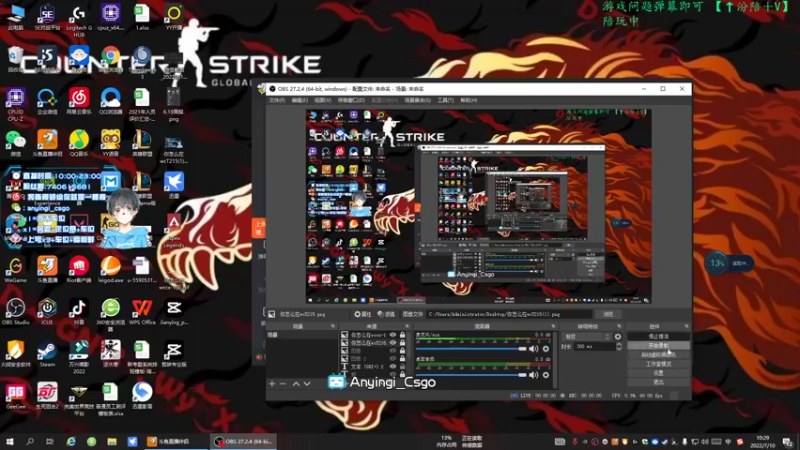800x450 pixels.
Task: Click the image file path field
Action: 509,314
